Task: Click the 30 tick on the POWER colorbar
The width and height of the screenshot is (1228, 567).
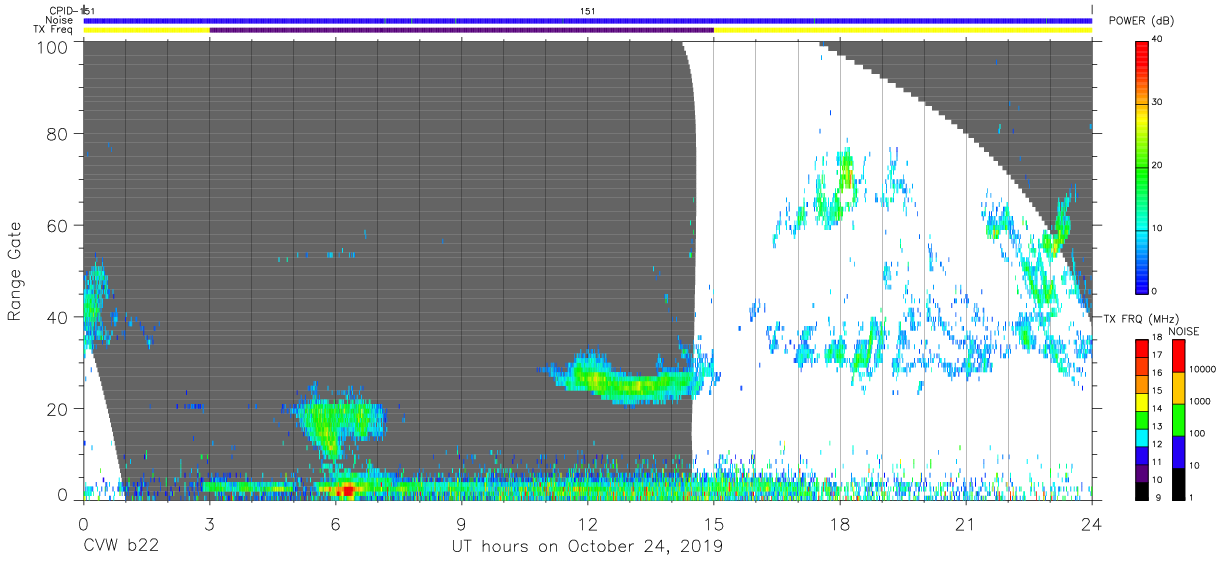Action: tap(1158, 102)
